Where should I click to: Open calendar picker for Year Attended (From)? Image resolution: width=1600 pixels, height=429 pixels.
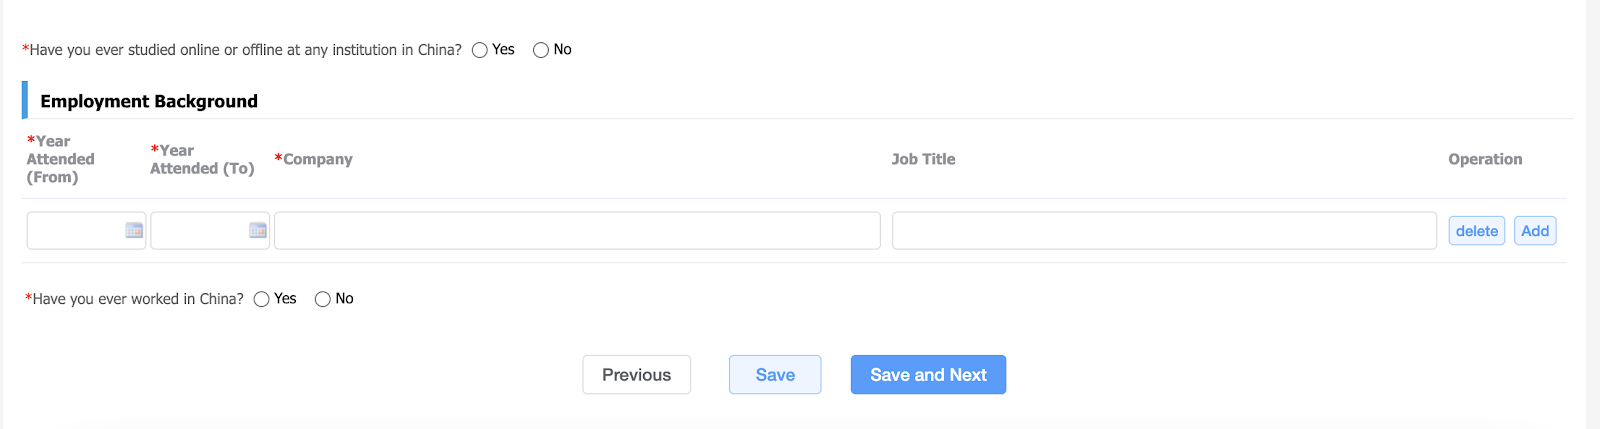(x=134, y=231)
